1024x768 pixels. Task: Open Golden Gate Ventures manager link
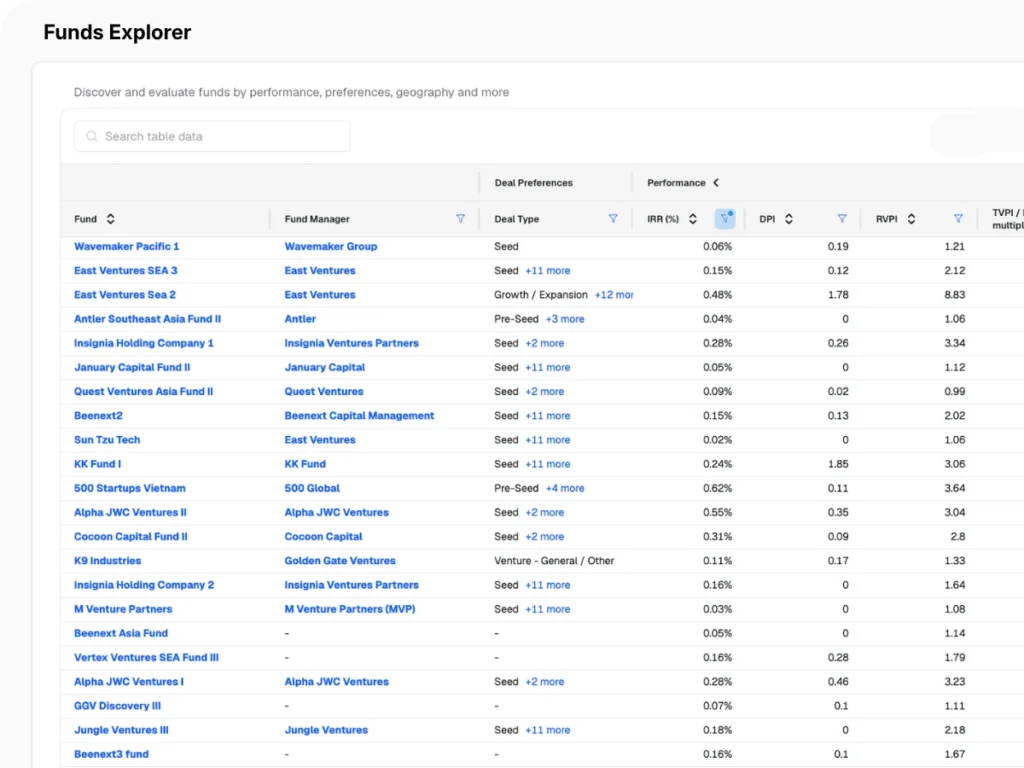340,560
